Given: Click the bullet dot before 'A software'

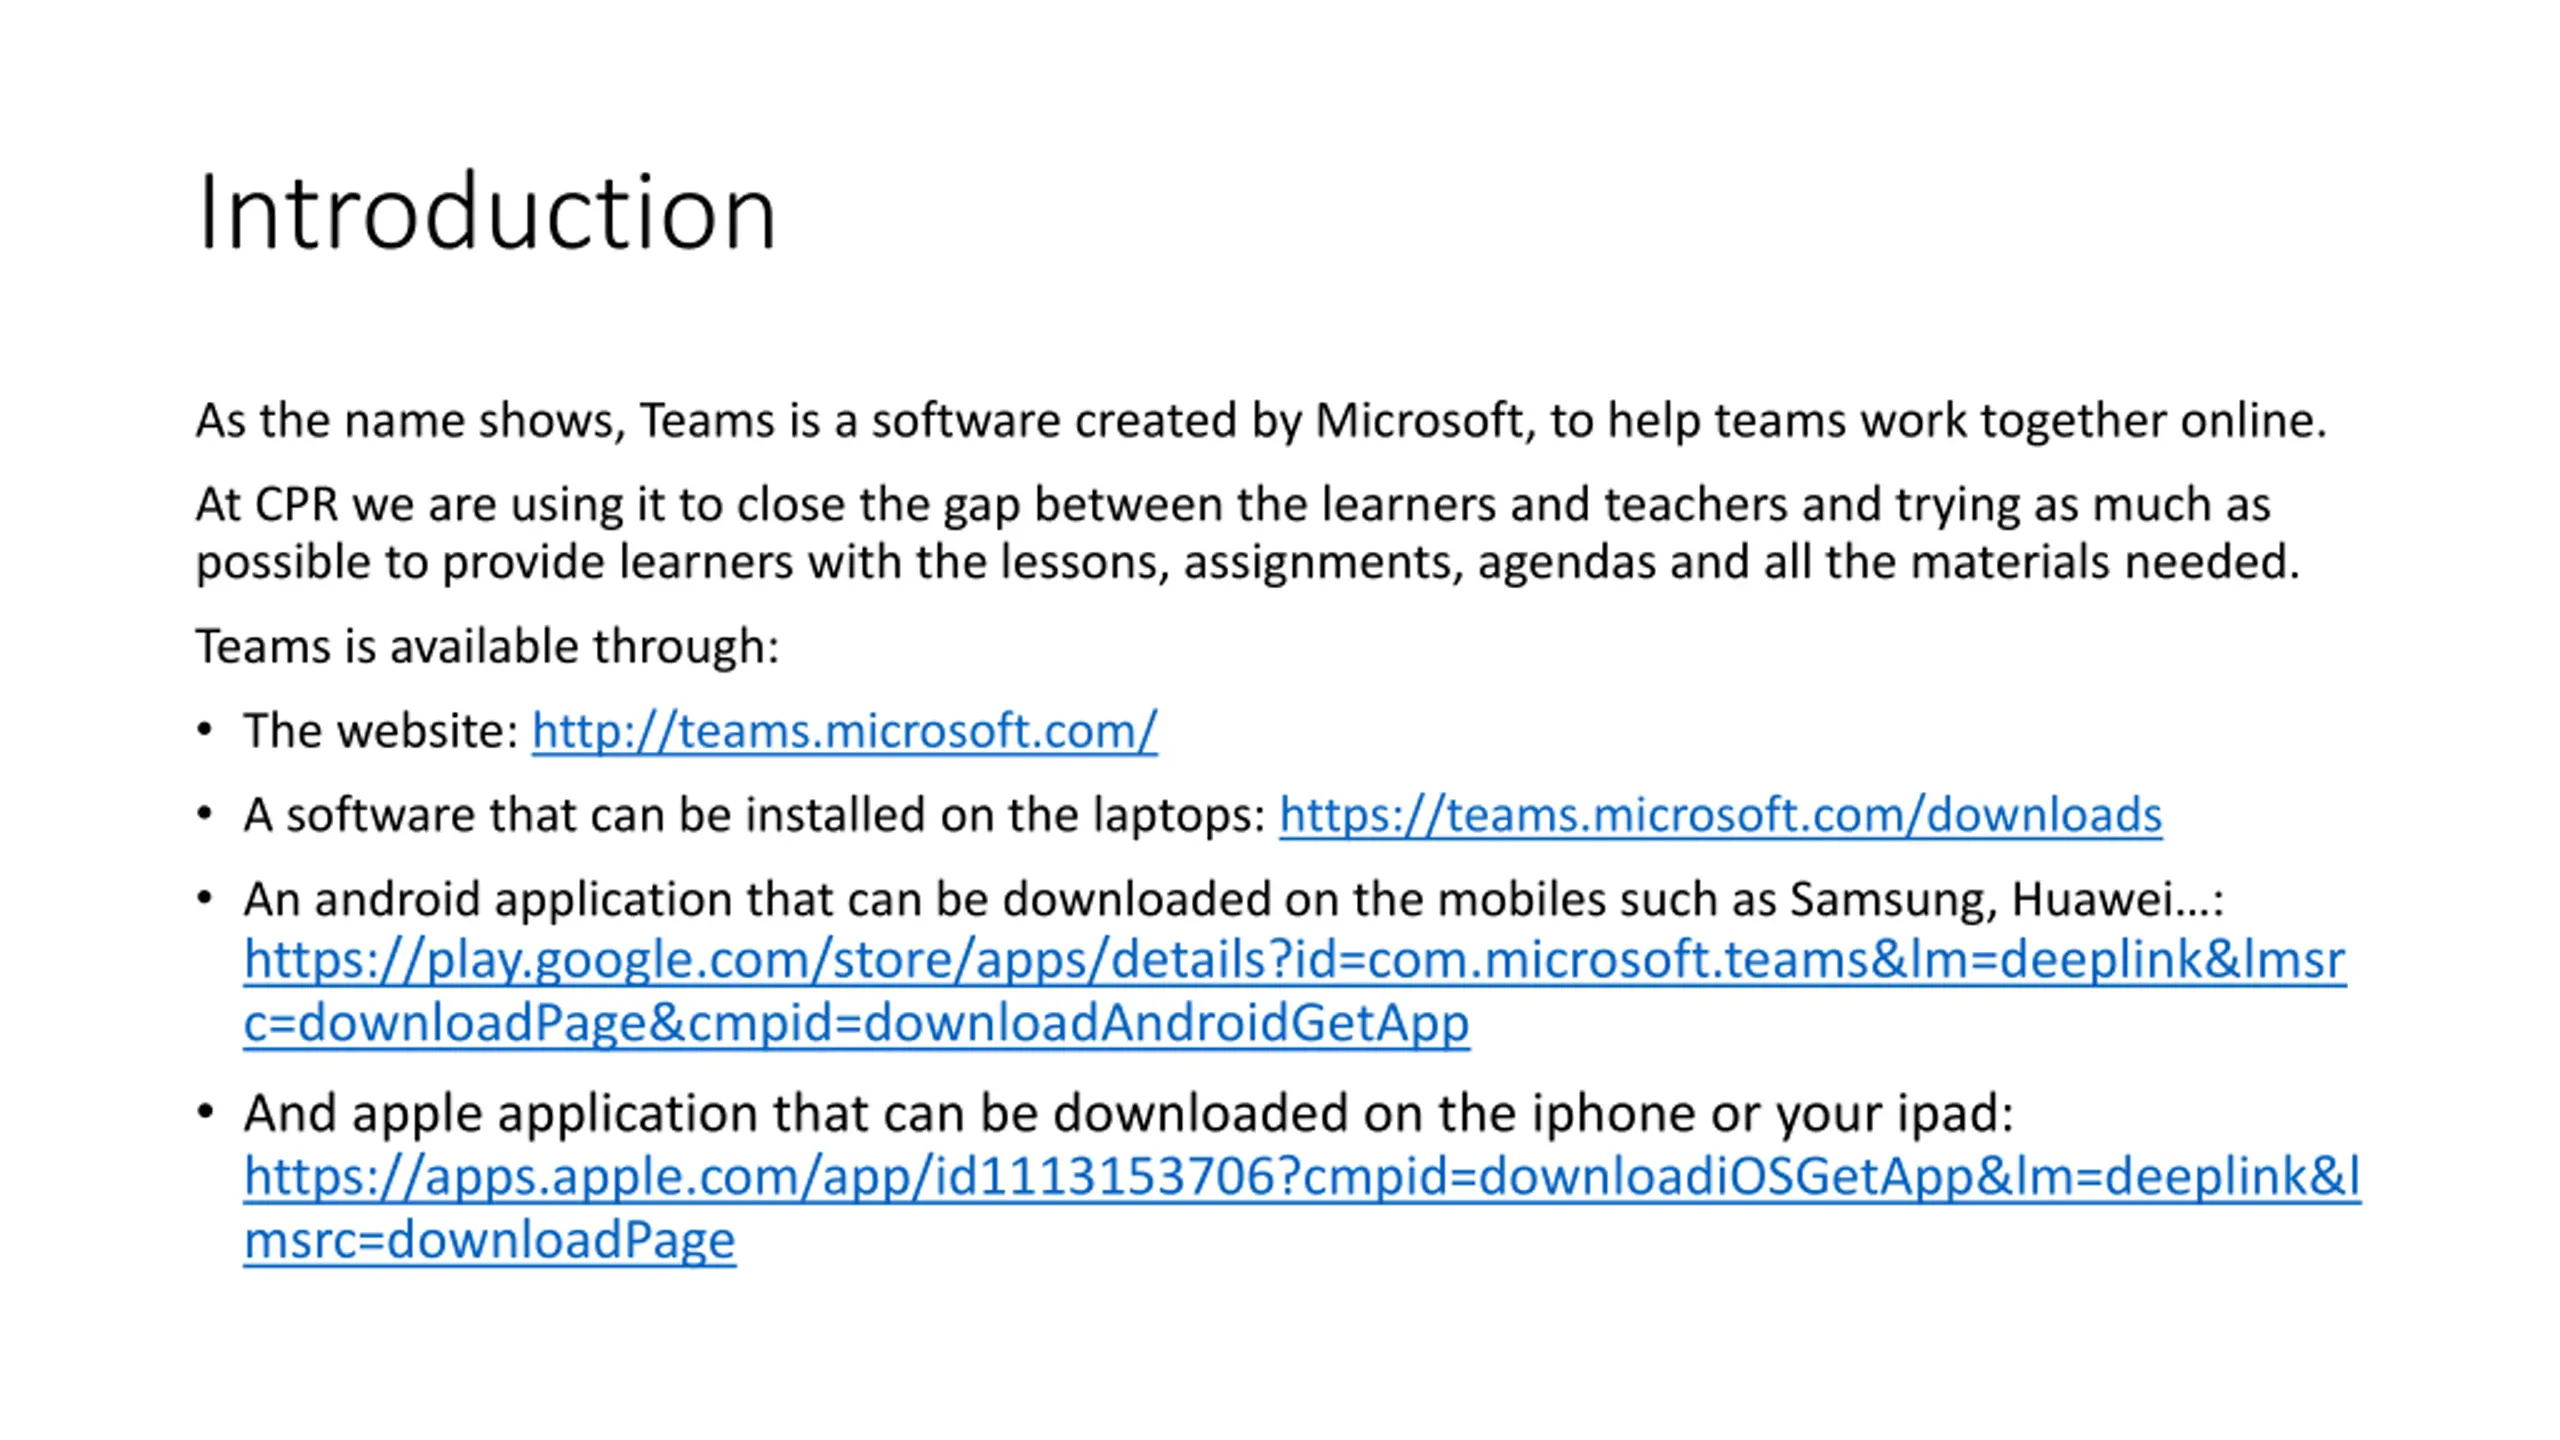Looking at the screenshot, I should (205, 814).
